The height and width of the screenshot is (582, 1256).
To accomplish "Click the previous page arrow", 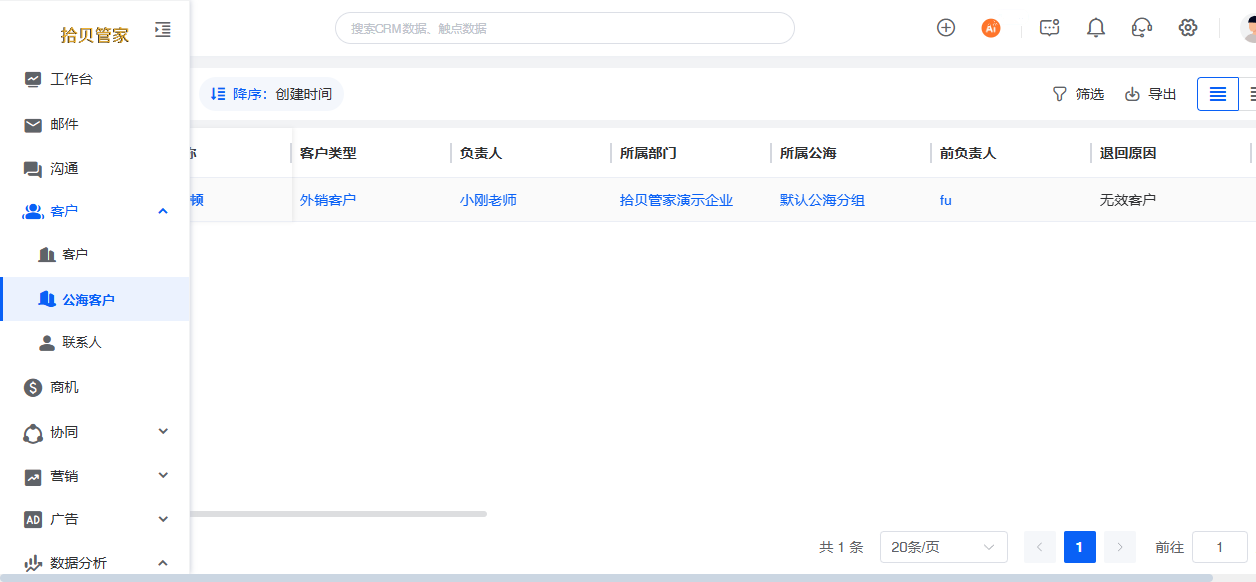I will [1040, 547].
